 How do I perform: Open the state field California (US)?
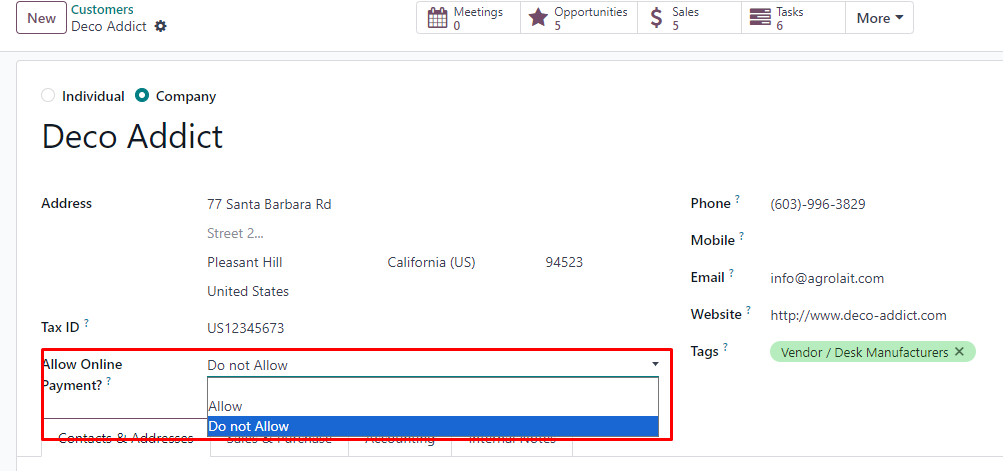click(432, 262)
